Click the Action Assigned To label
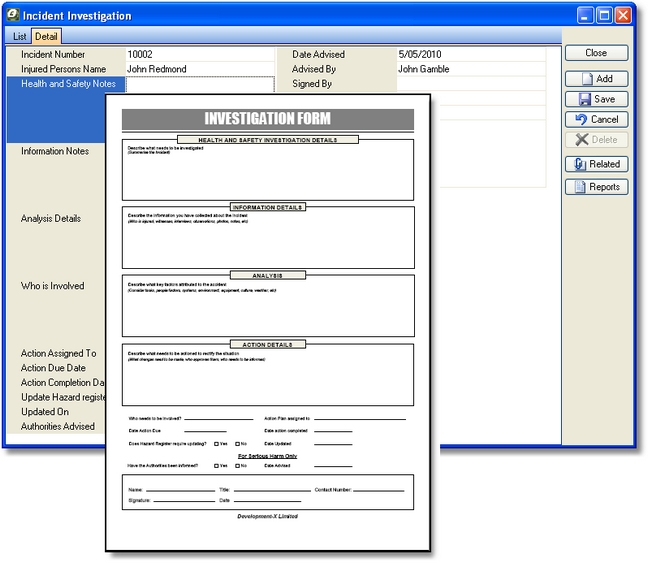The image size is (648, 563). click(x=58, y=353)
